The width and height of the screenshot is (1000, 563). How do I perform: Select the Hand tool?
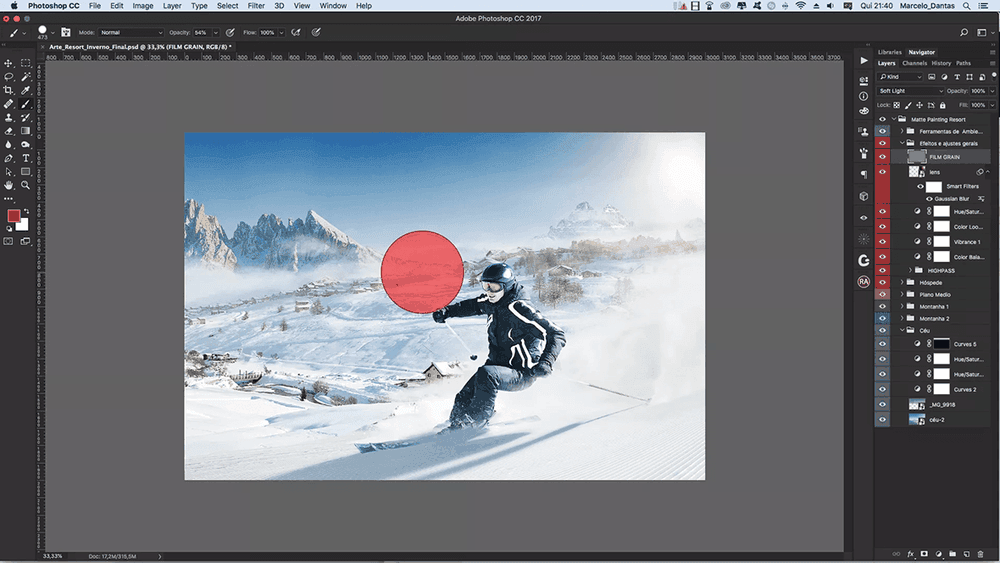(x=9, y=185)
